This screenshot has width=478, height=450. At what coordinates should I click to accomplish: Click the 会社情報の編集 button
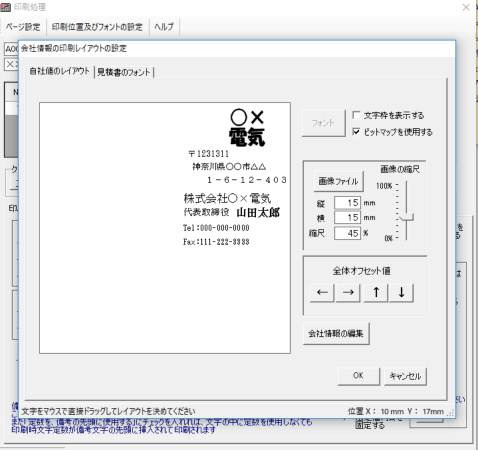(336, 333)
